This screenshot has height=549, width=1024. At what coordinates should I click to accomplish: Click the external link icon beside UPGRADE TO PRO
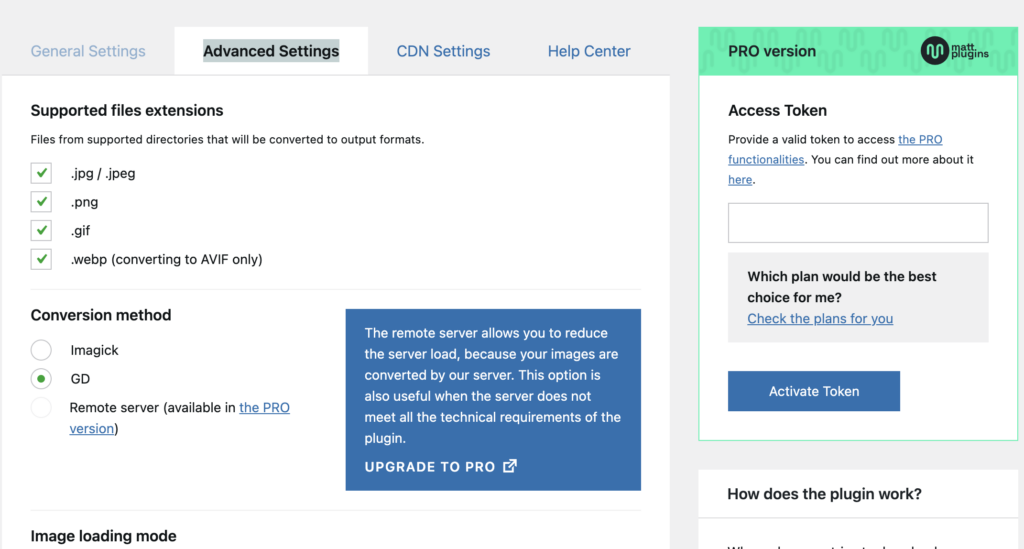510,466
